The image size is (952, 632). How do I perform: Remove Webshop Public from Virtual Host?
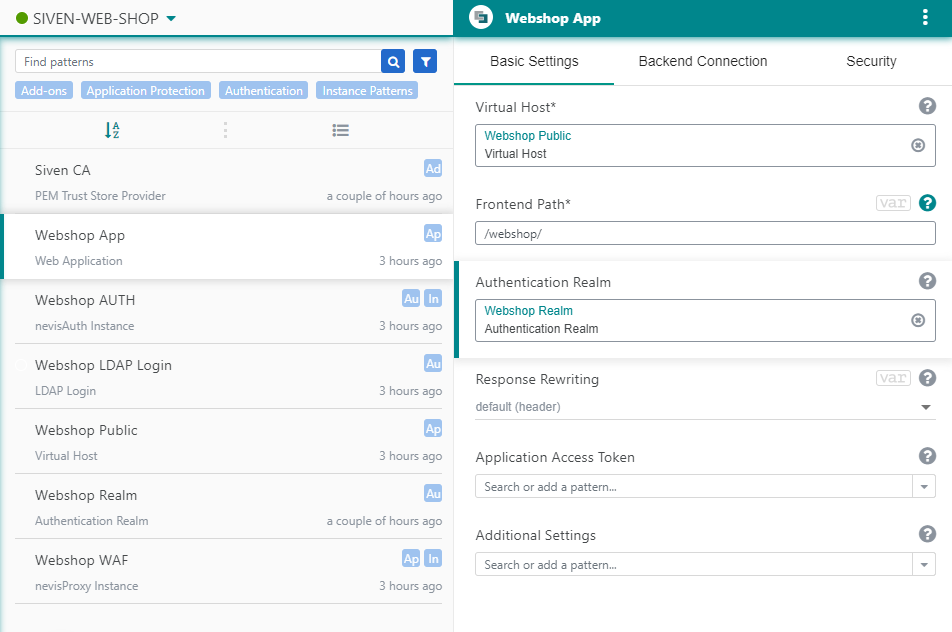918,145
